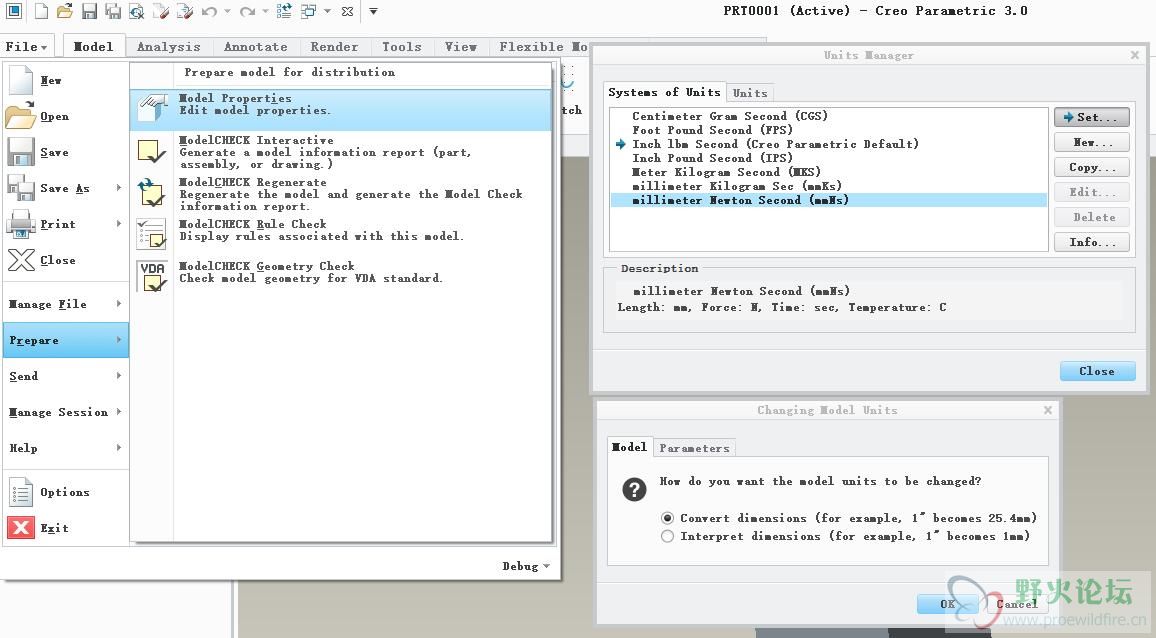
Task: Click the New document icon in the File menu
Action: point(21,80)
